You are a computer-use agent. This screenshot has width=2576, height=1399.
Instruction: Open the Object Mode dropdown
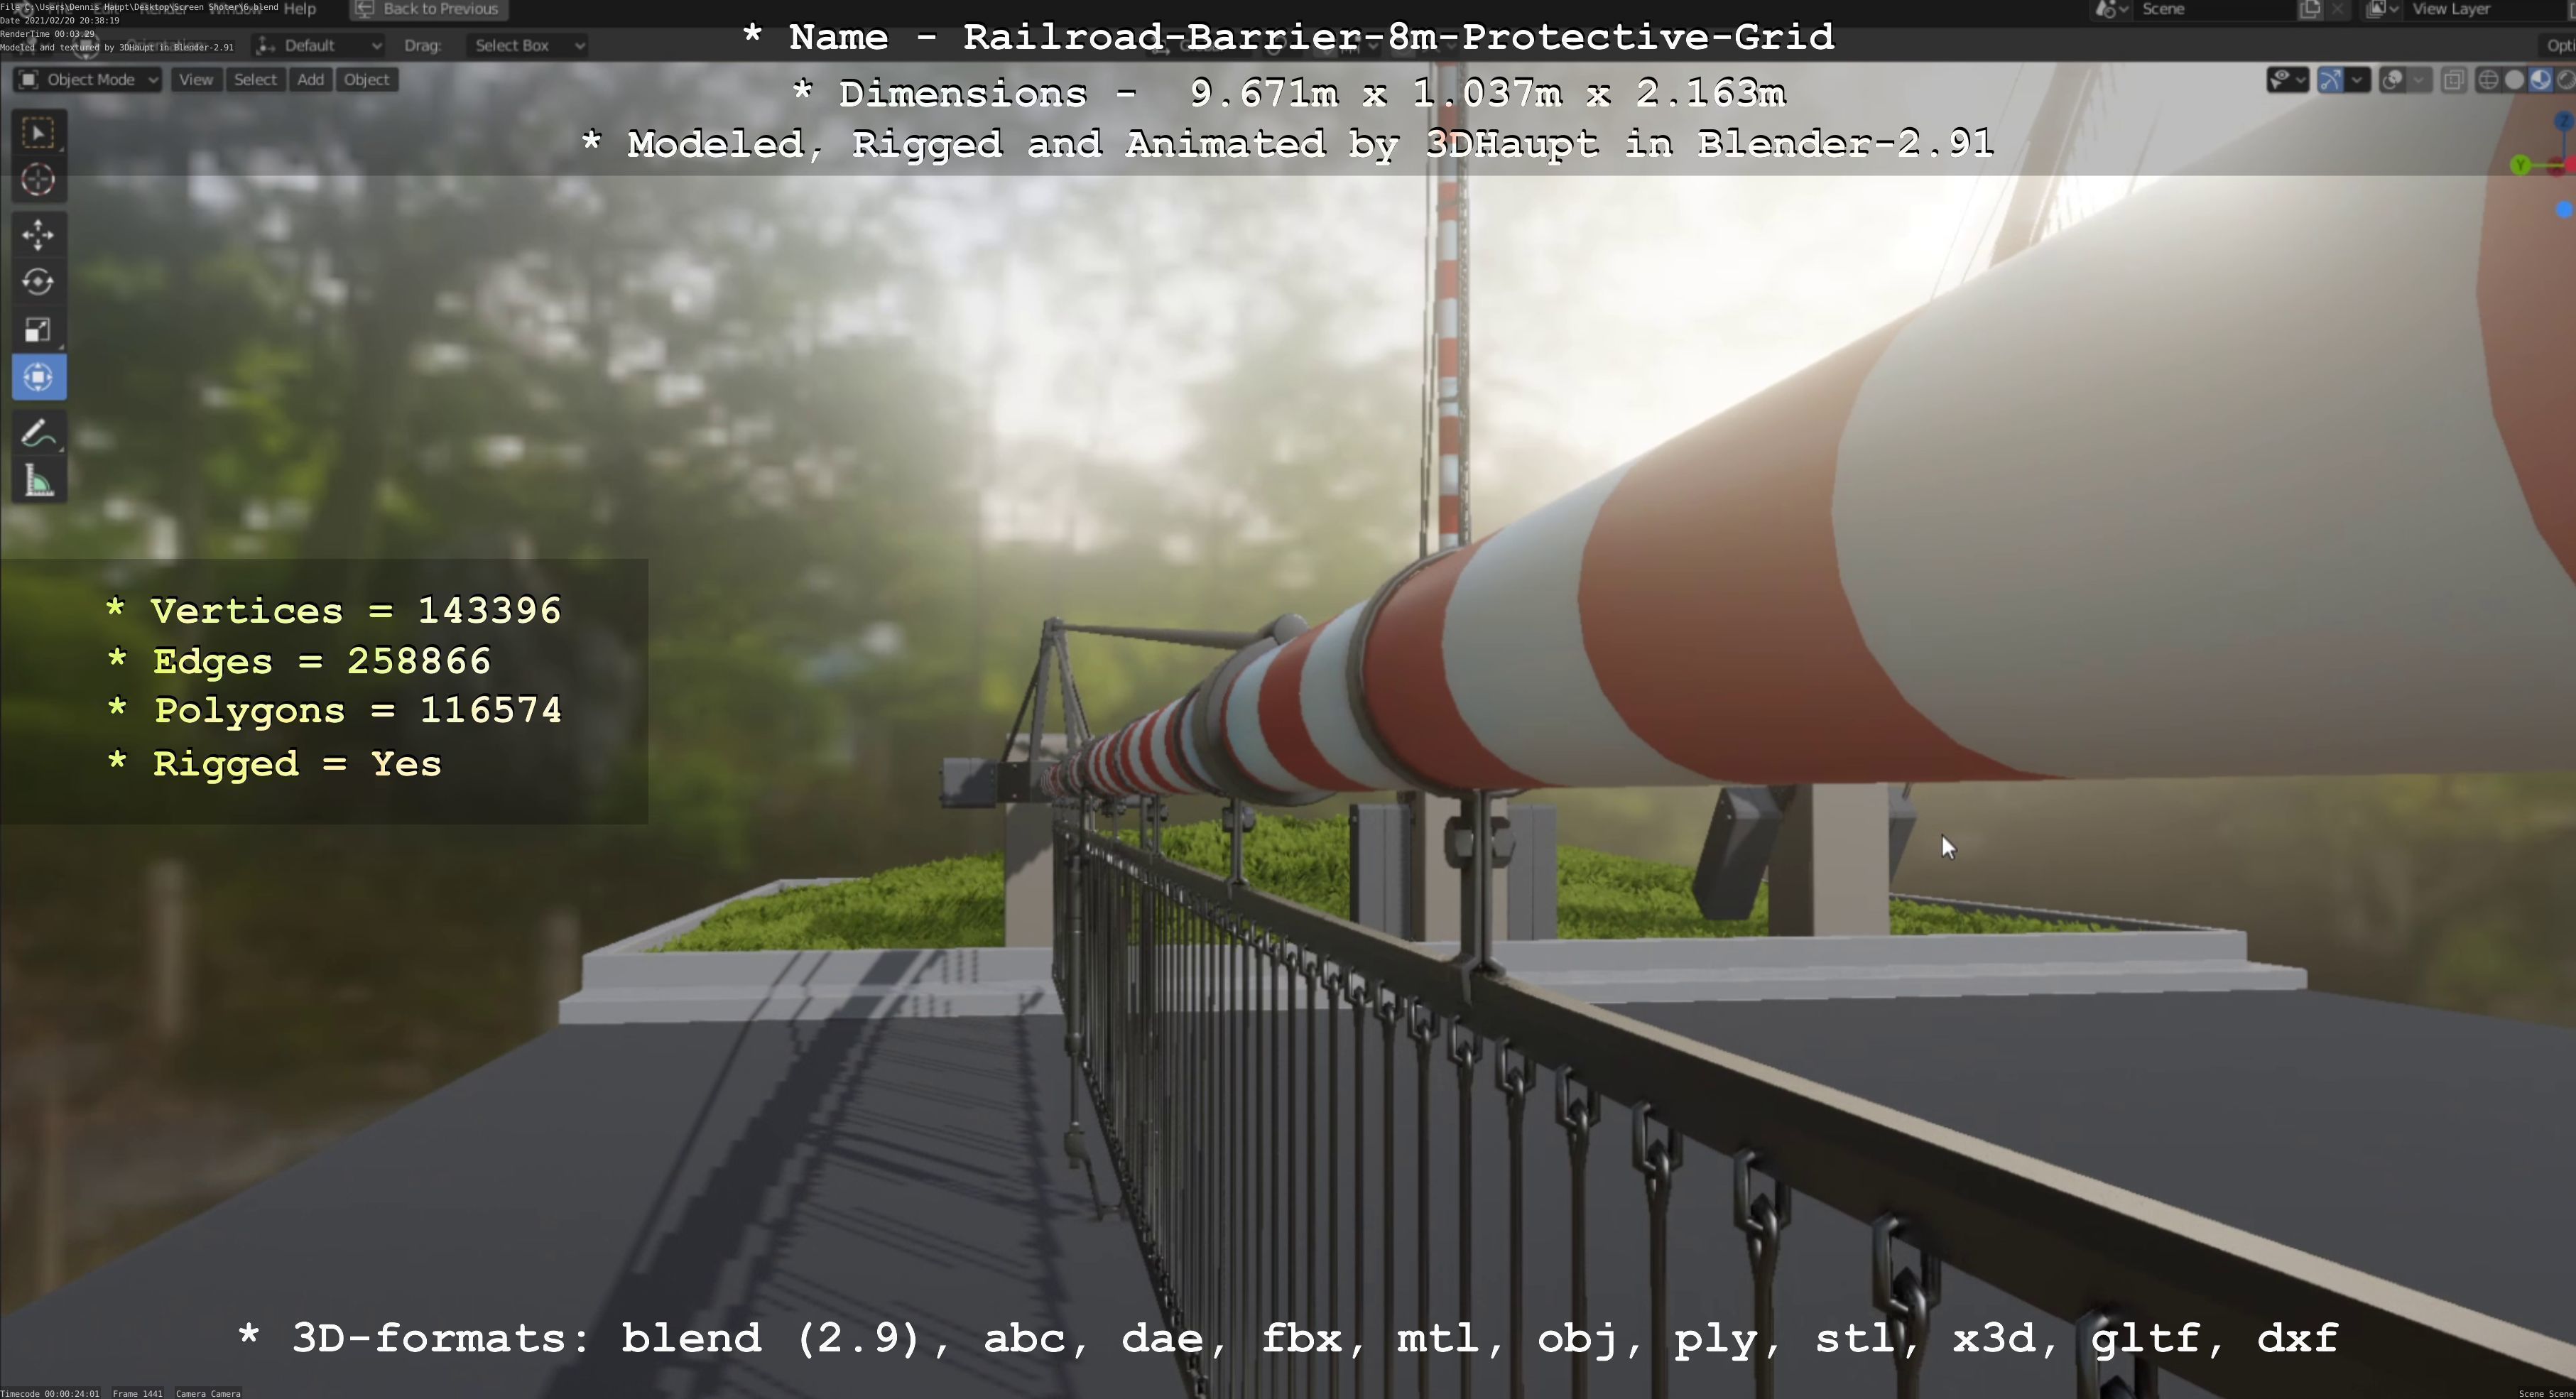87,80
